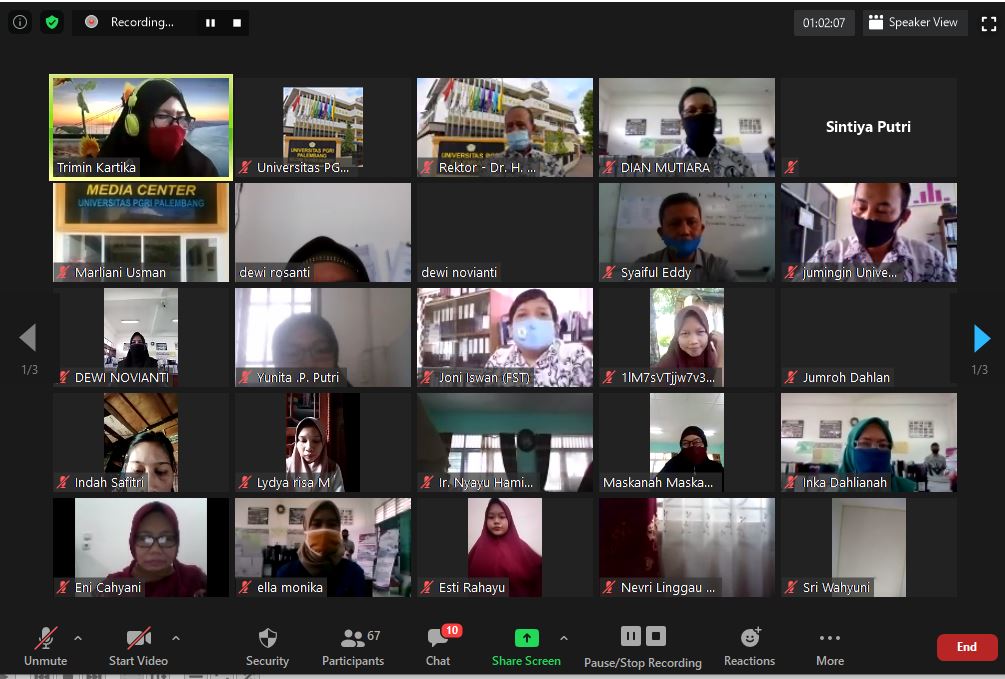Select Universitas PG... video tile

pyautogui.click(x=323, y=127)
